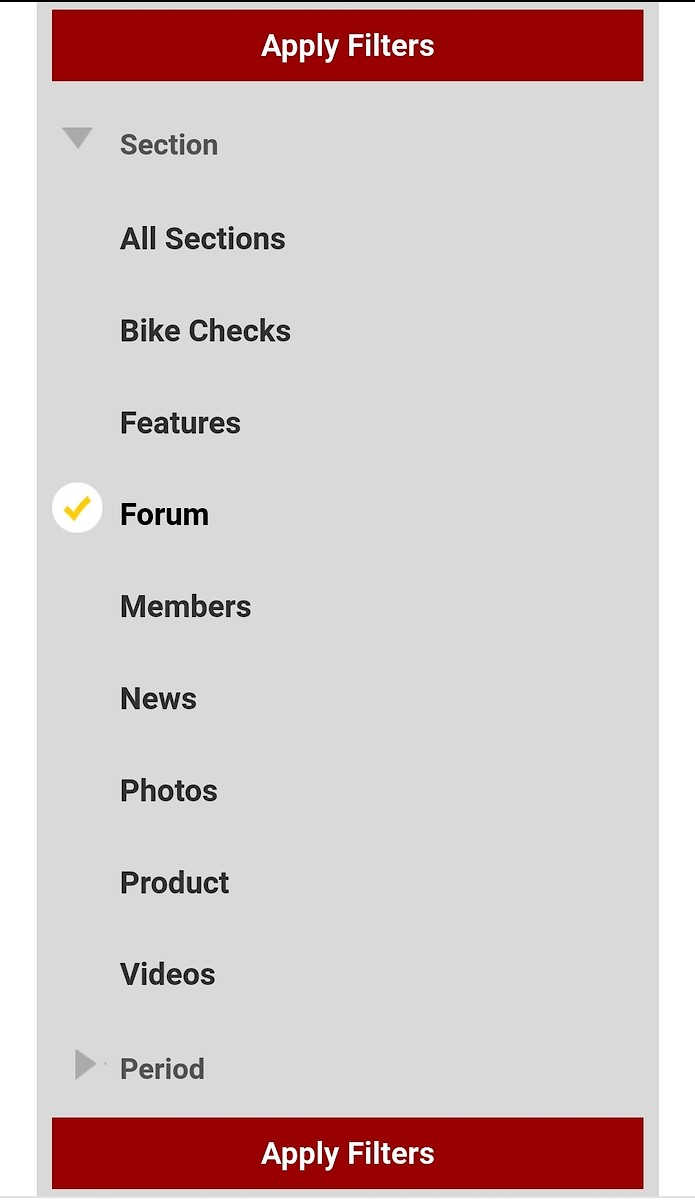This screenshot has width=695, height=1200.
Task: Click the red Apply Filters bar below Period
Action: 347,1154
